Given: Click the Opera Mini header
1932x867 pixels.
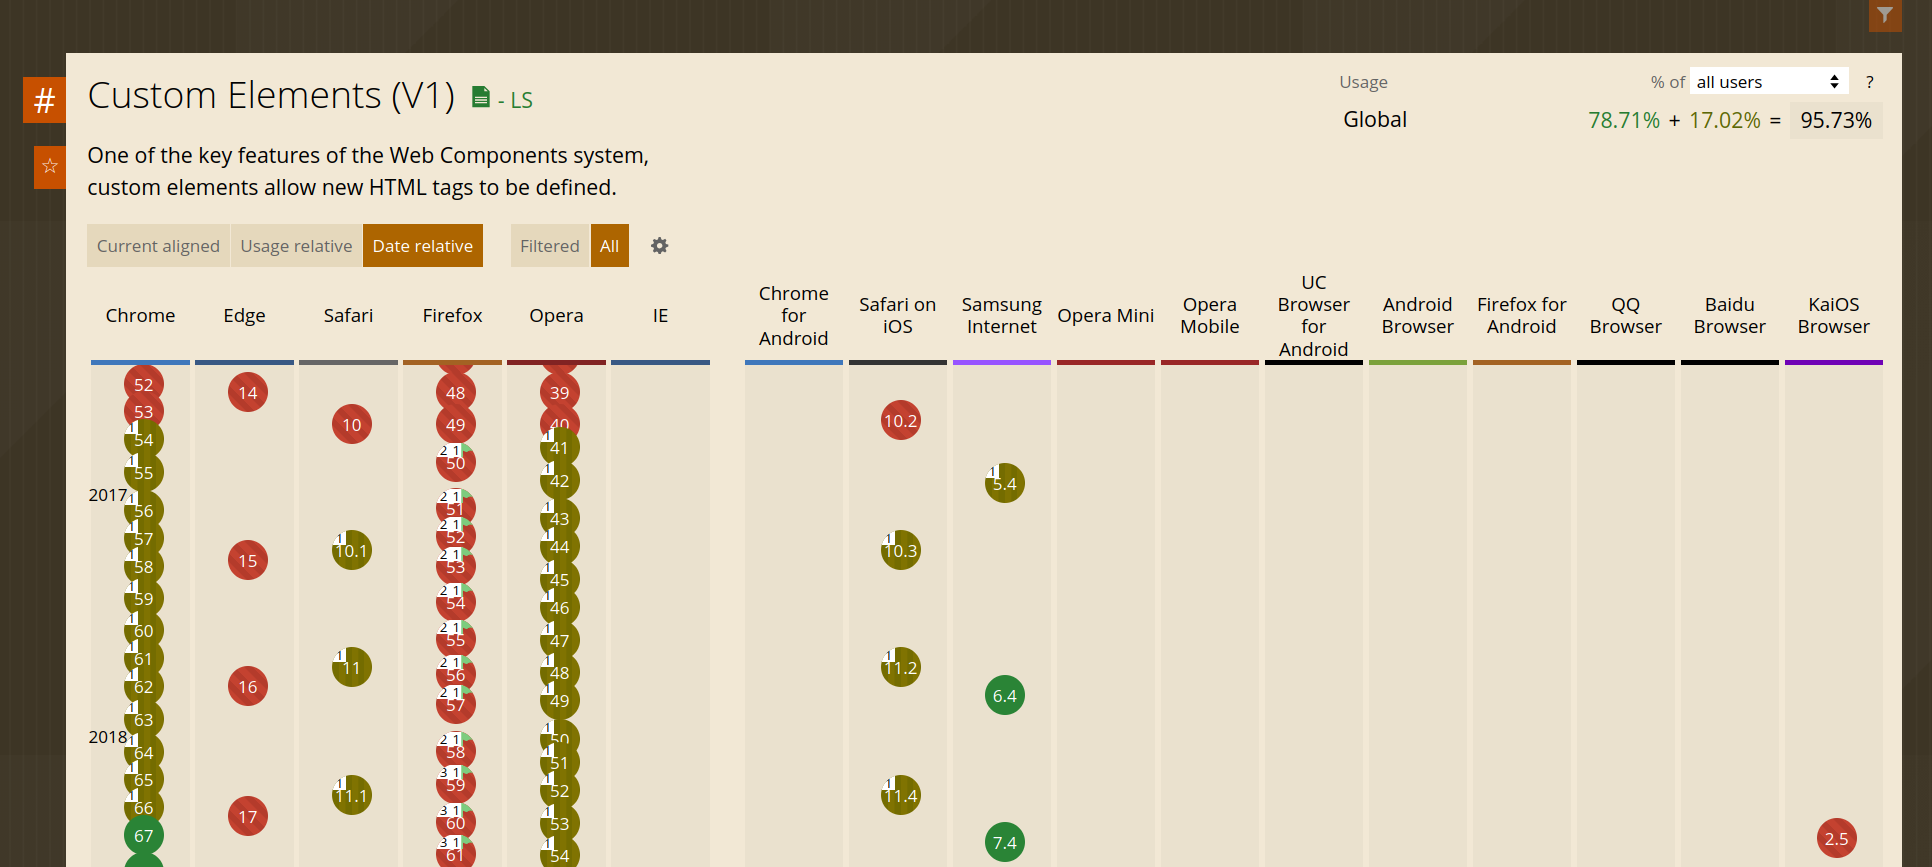Looking at the screenshot, I should (1106, 316).
